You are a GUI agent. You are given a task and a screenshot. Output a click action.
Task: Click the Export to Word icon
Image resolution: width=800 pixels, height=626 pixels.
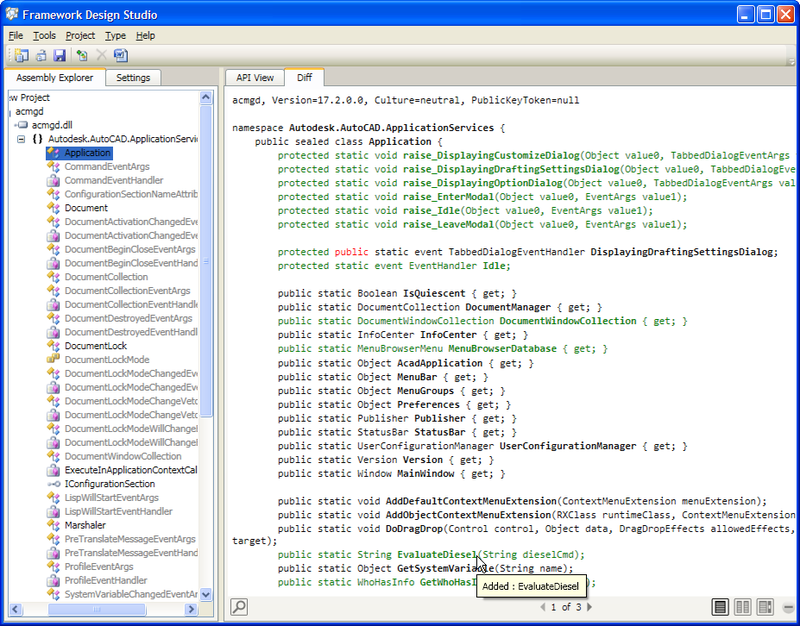point(120,55)
